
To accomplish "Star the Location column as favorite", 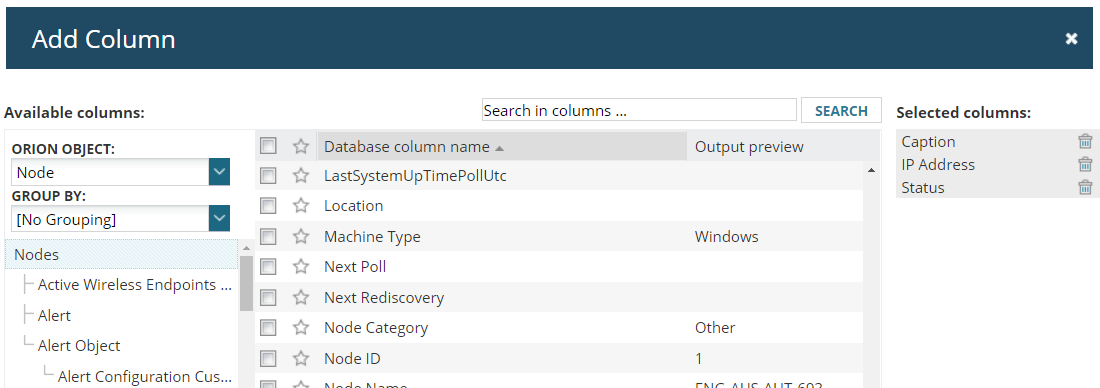I will point(301,206).
